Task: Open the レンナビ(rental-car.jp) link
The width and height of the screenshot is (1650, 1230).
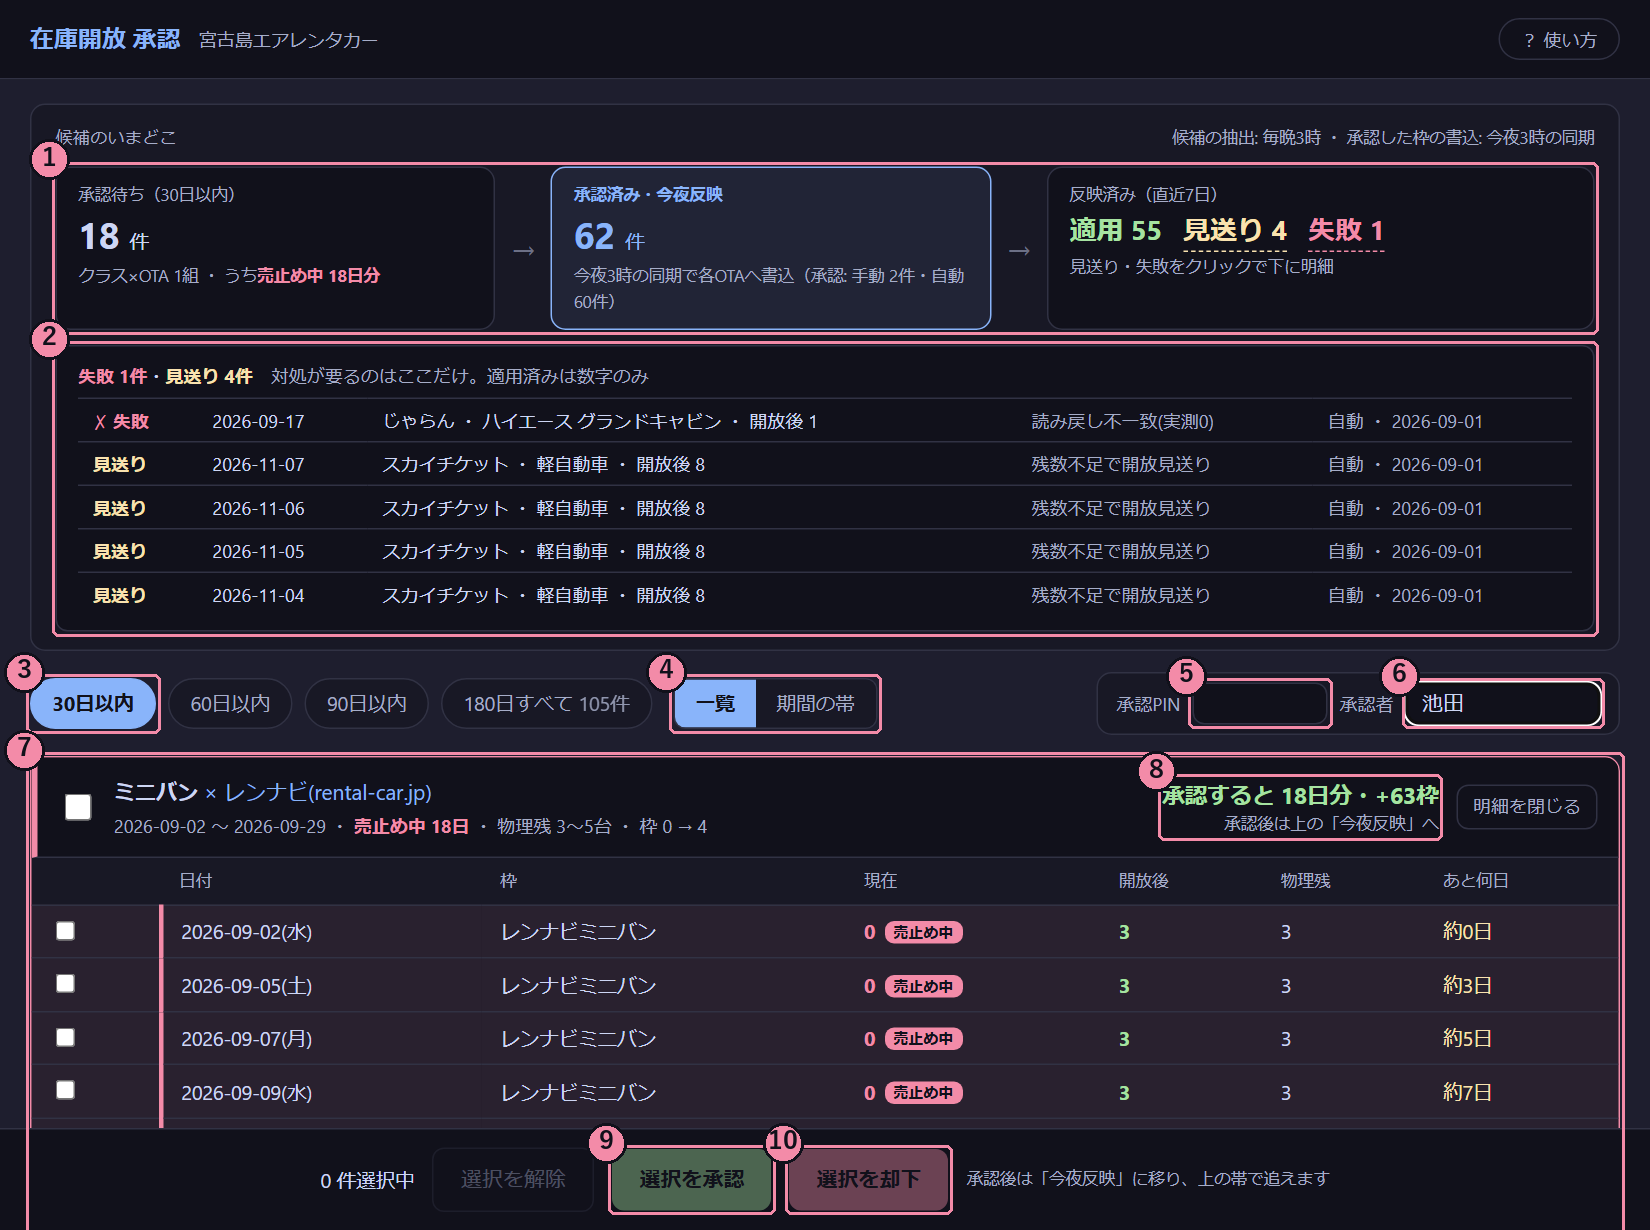Action: coord(328,793)
